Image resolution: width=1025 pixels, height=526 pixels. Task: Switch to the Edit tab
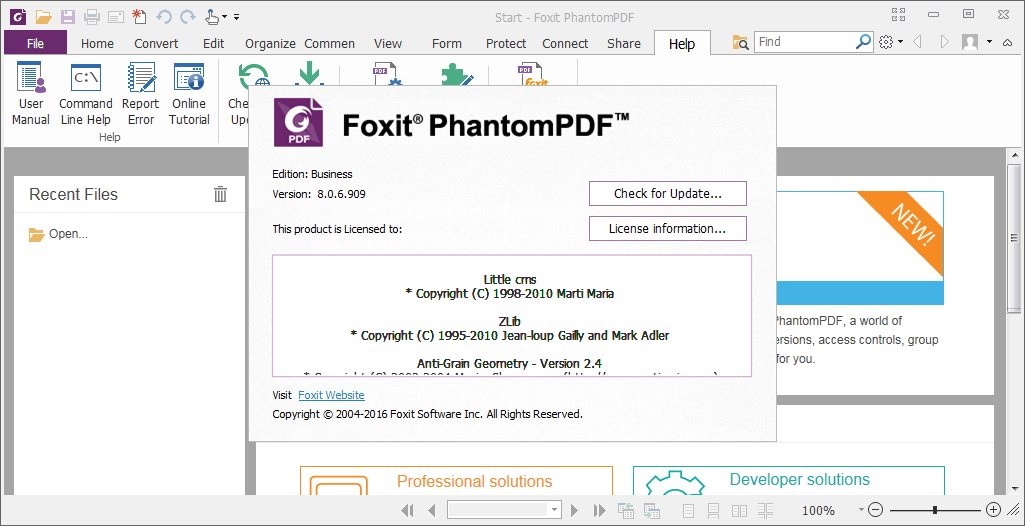click(x=213, y=44)
